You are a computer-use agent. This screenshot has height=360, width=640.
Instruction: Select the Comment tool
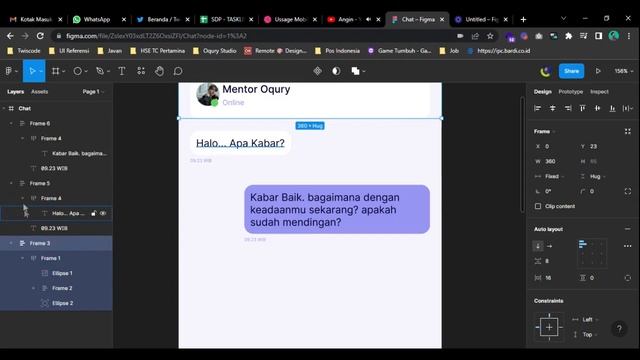[178, 71]
